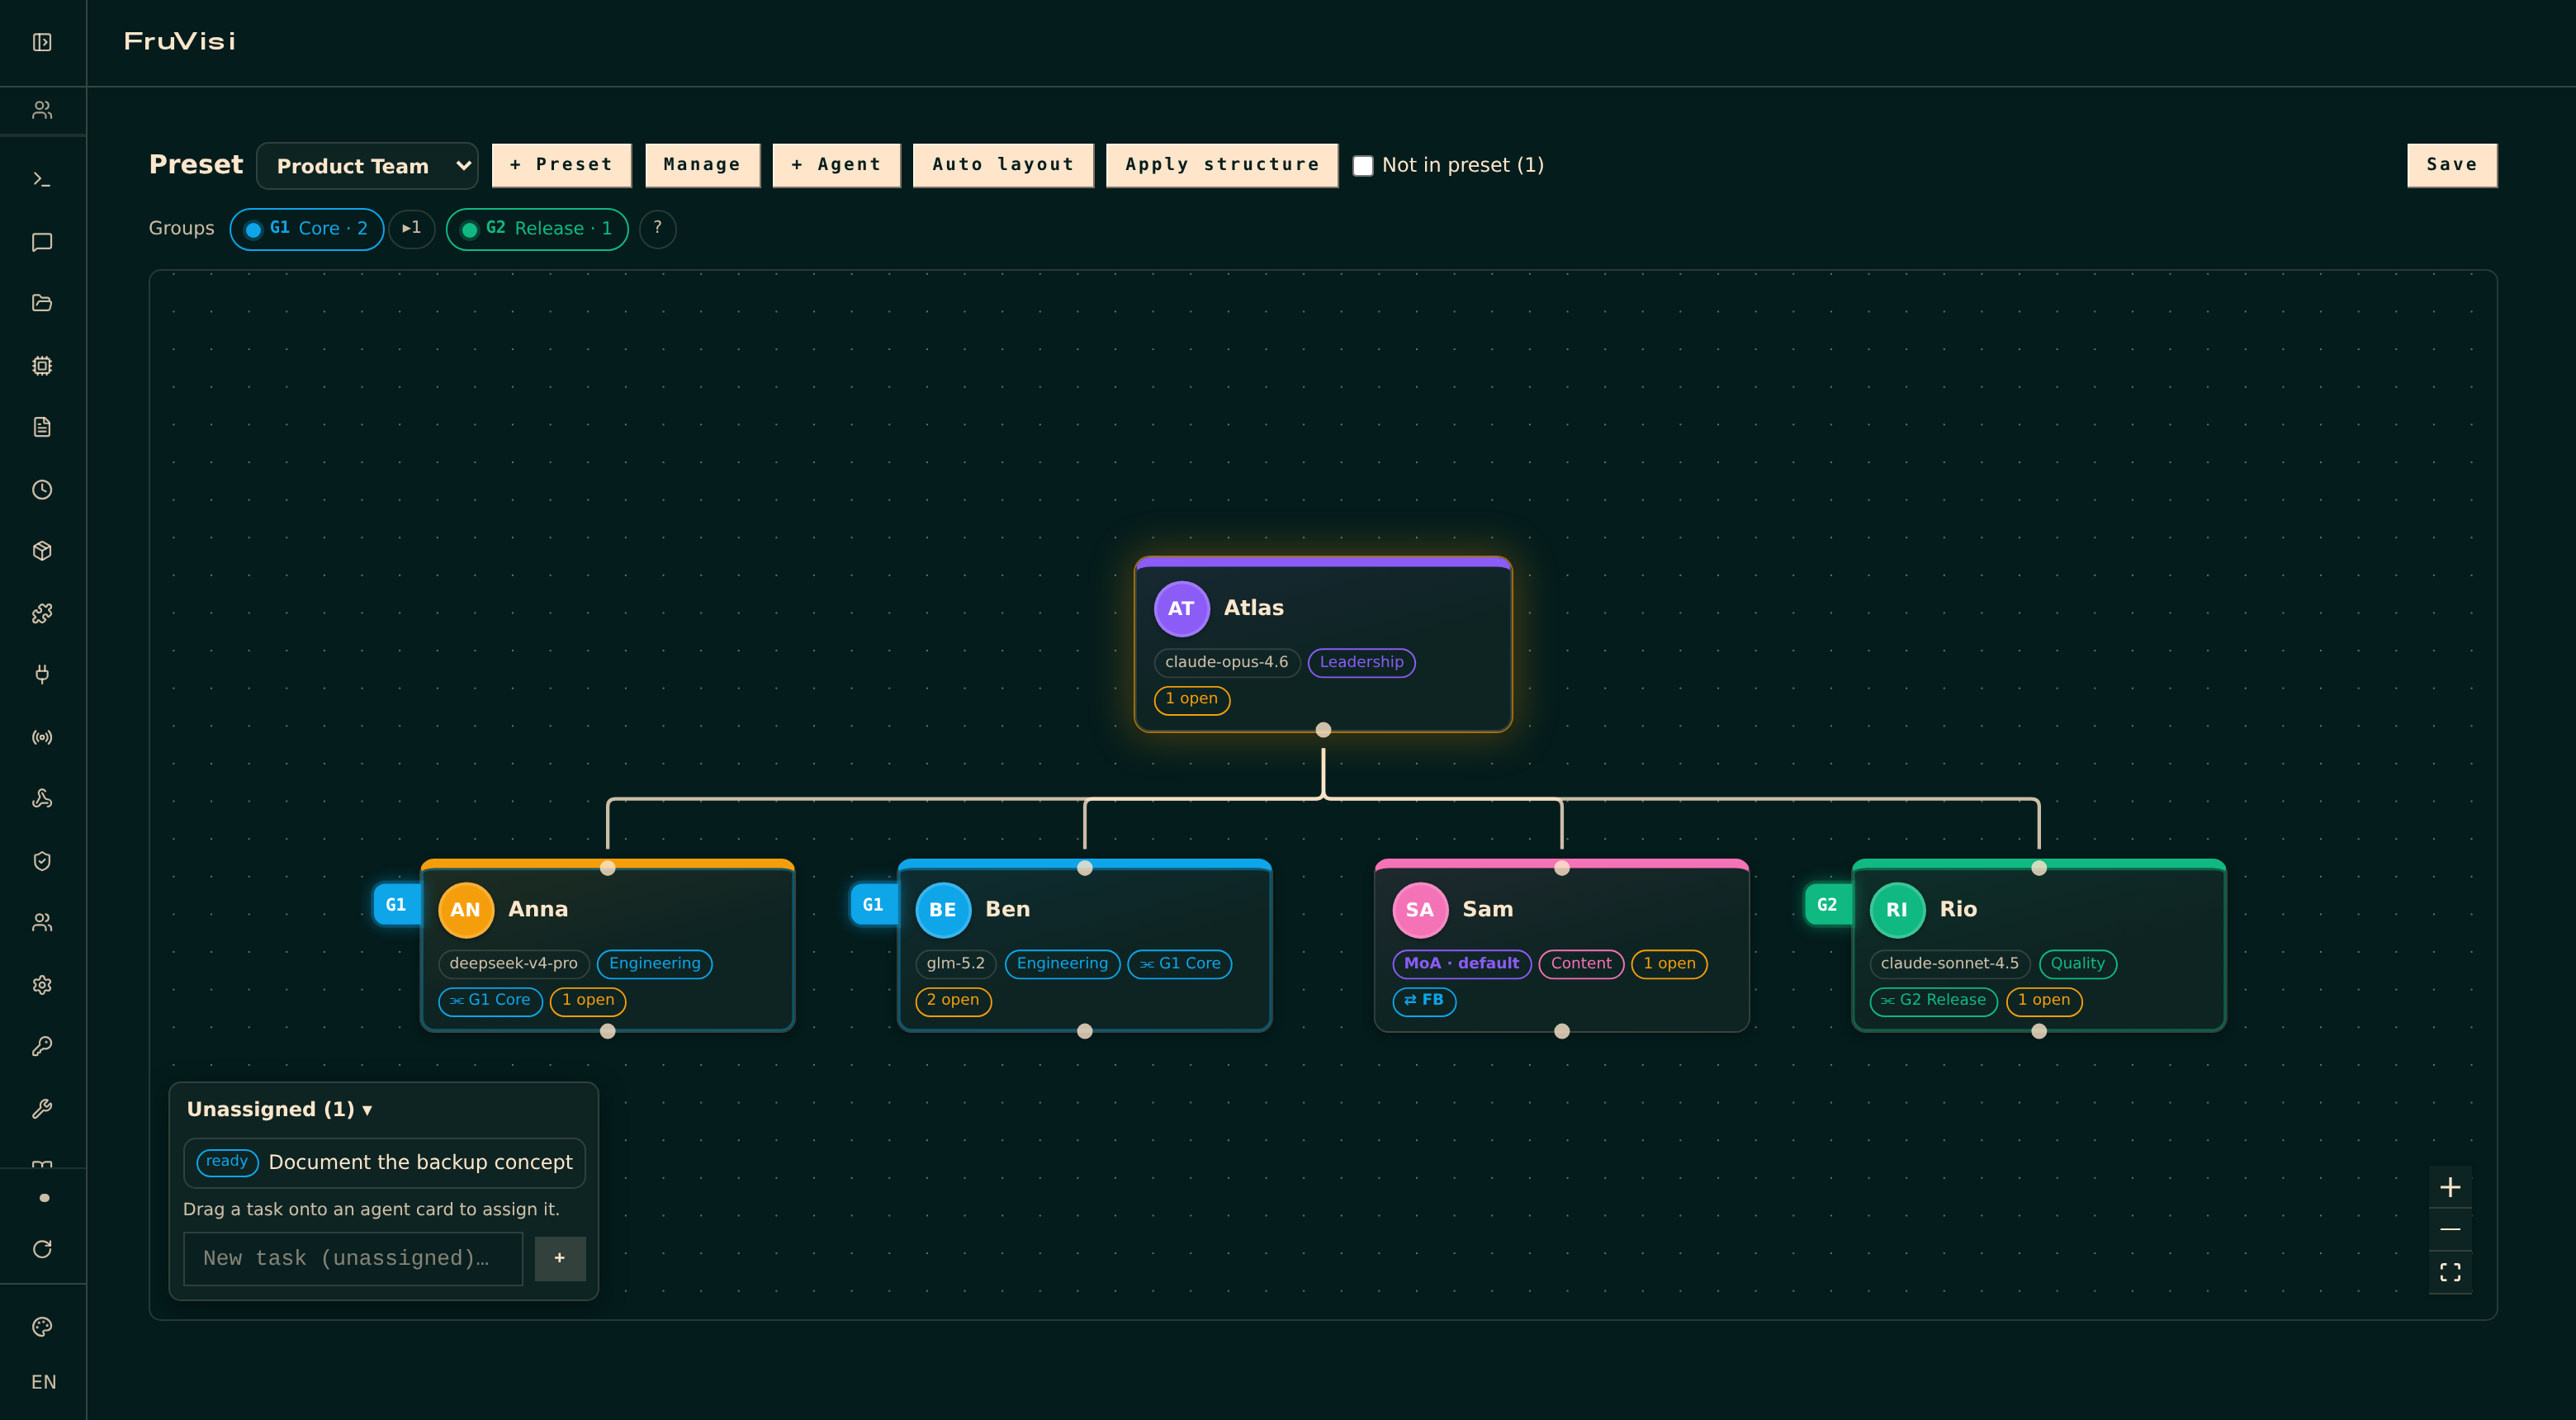Screen dimensions: 2576x1420
Task: Click the Manage button
Action: coord(702,165)
